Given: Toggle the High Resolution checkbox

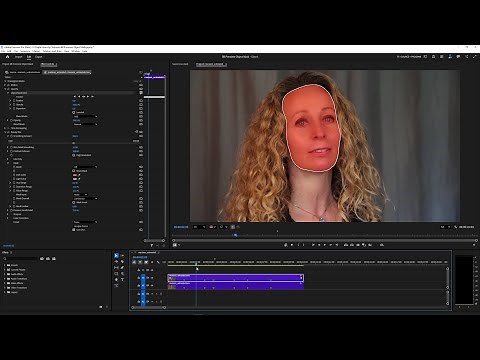Looking at the screenshot, I should (x=74, y=155).
